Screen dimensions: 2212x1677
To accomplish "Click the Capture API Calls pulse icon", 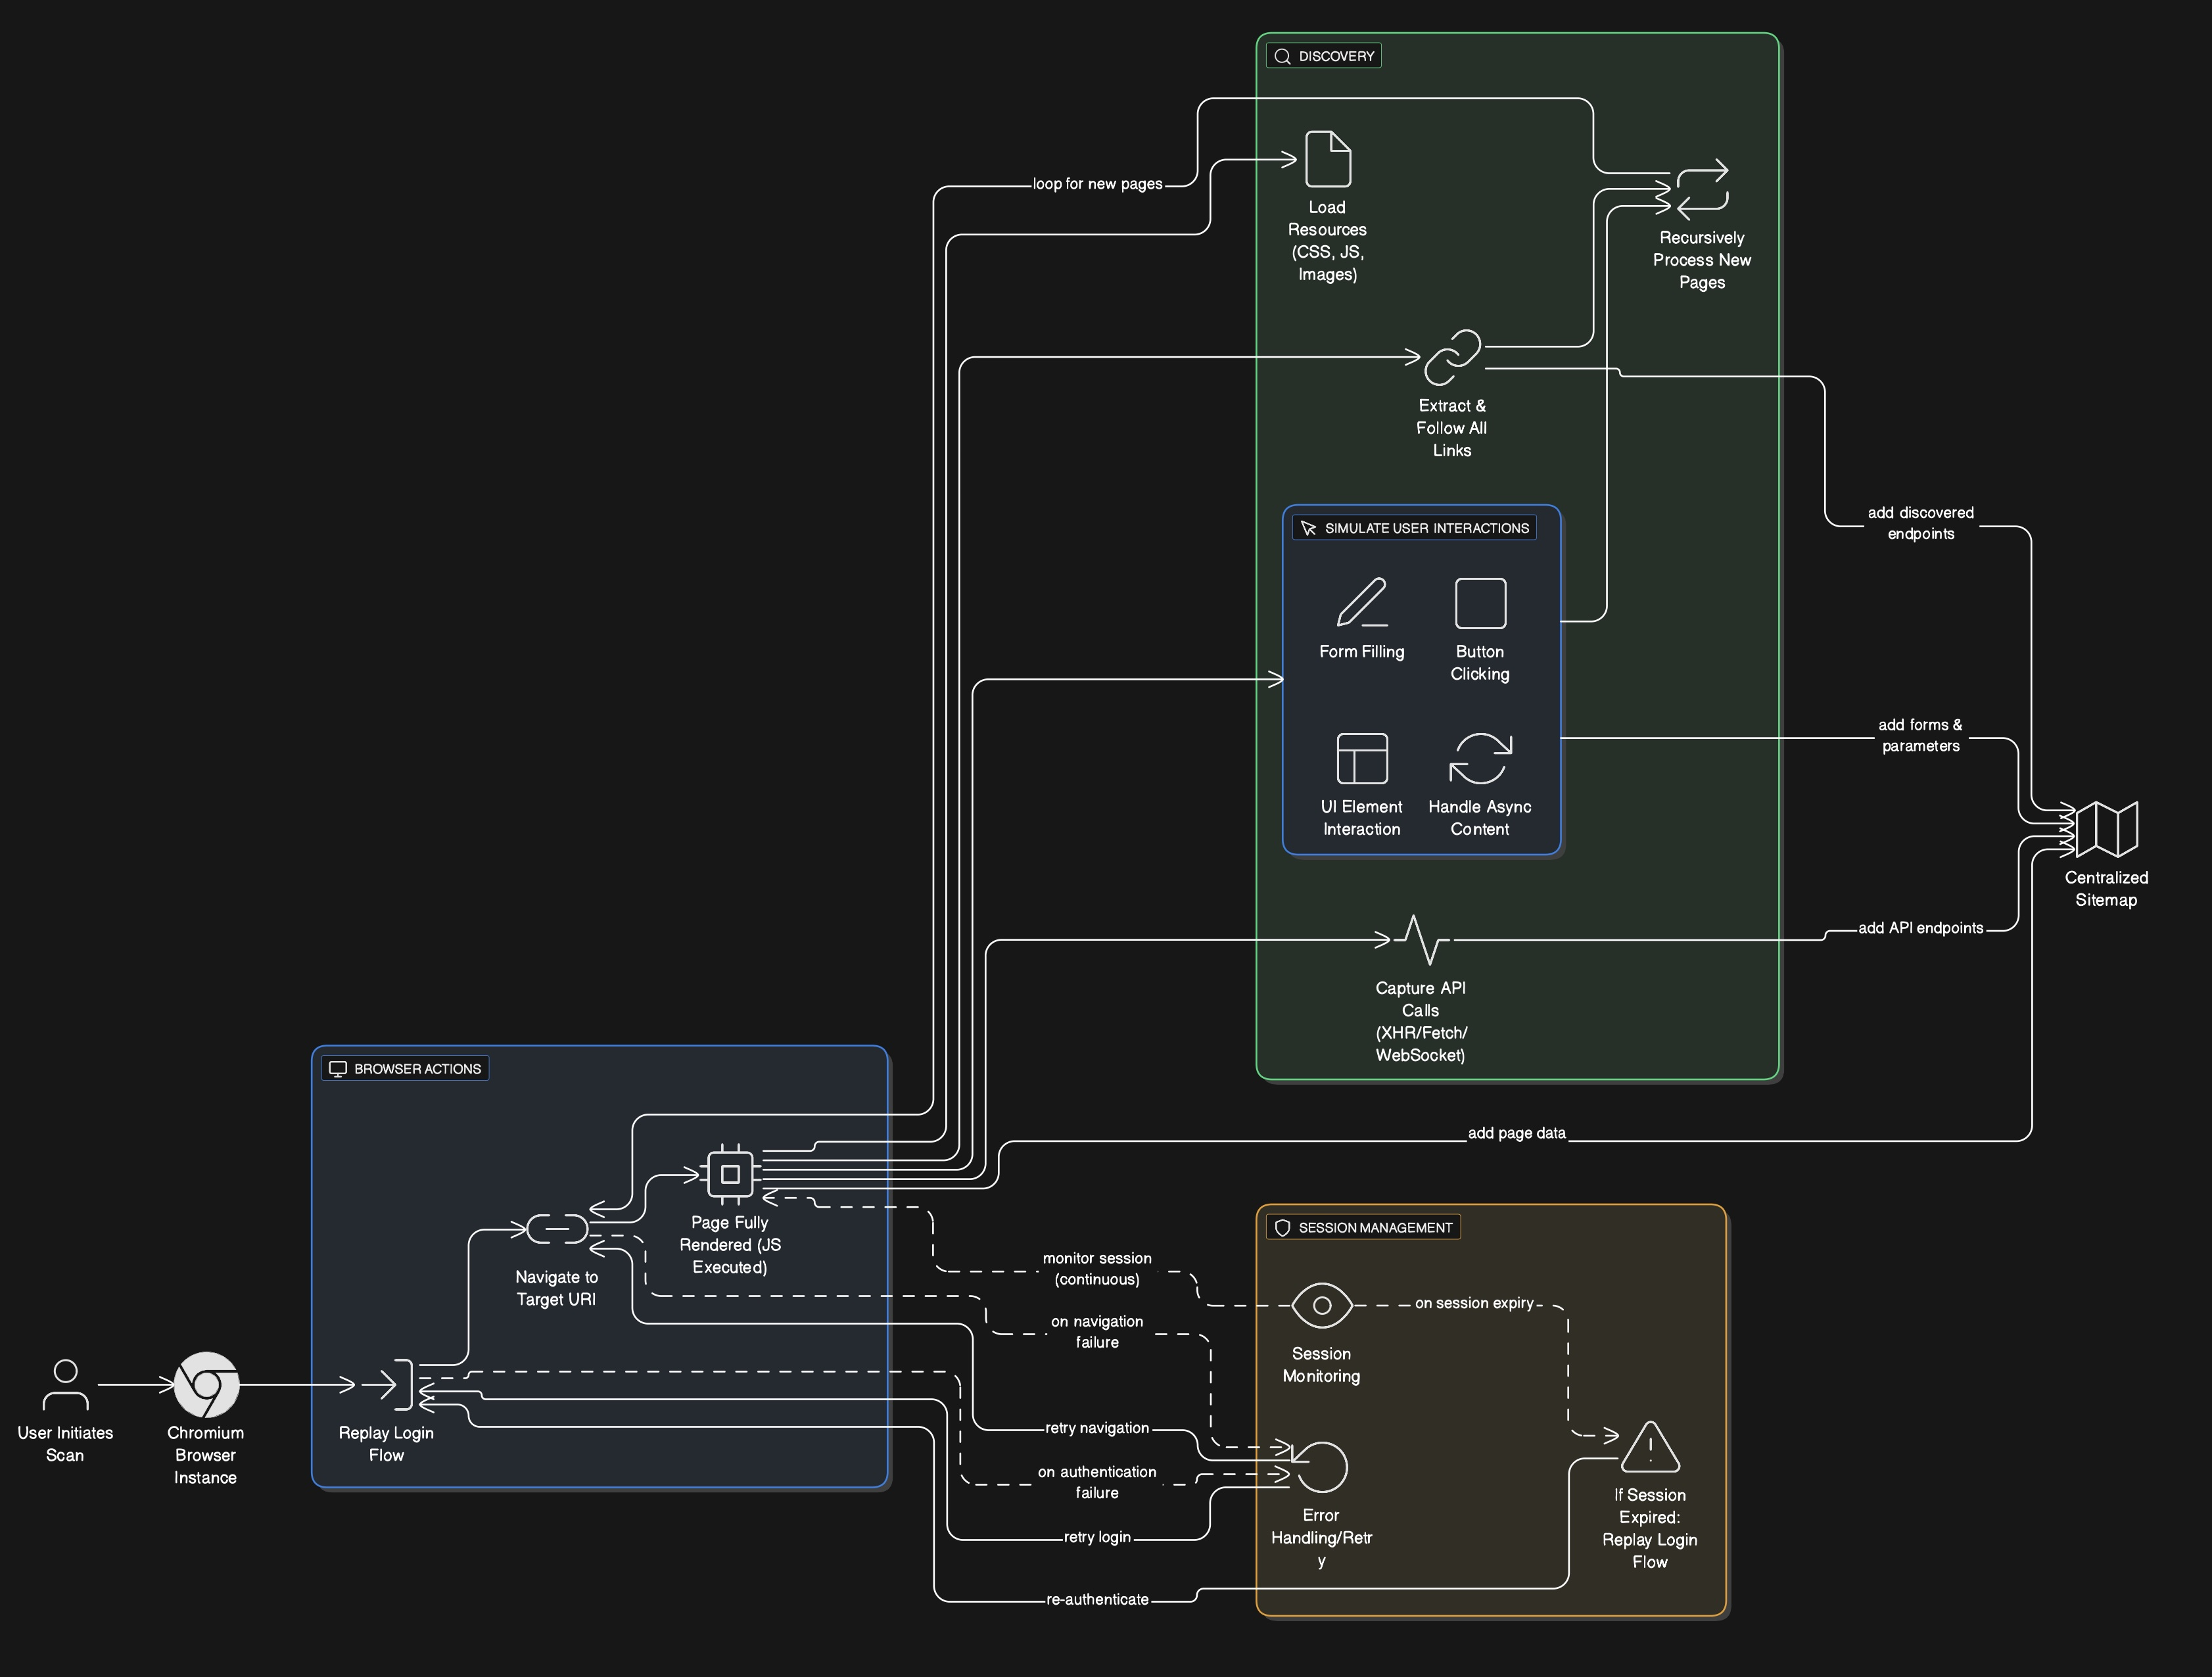I will pyautogui.click(x=1421, y=939).
